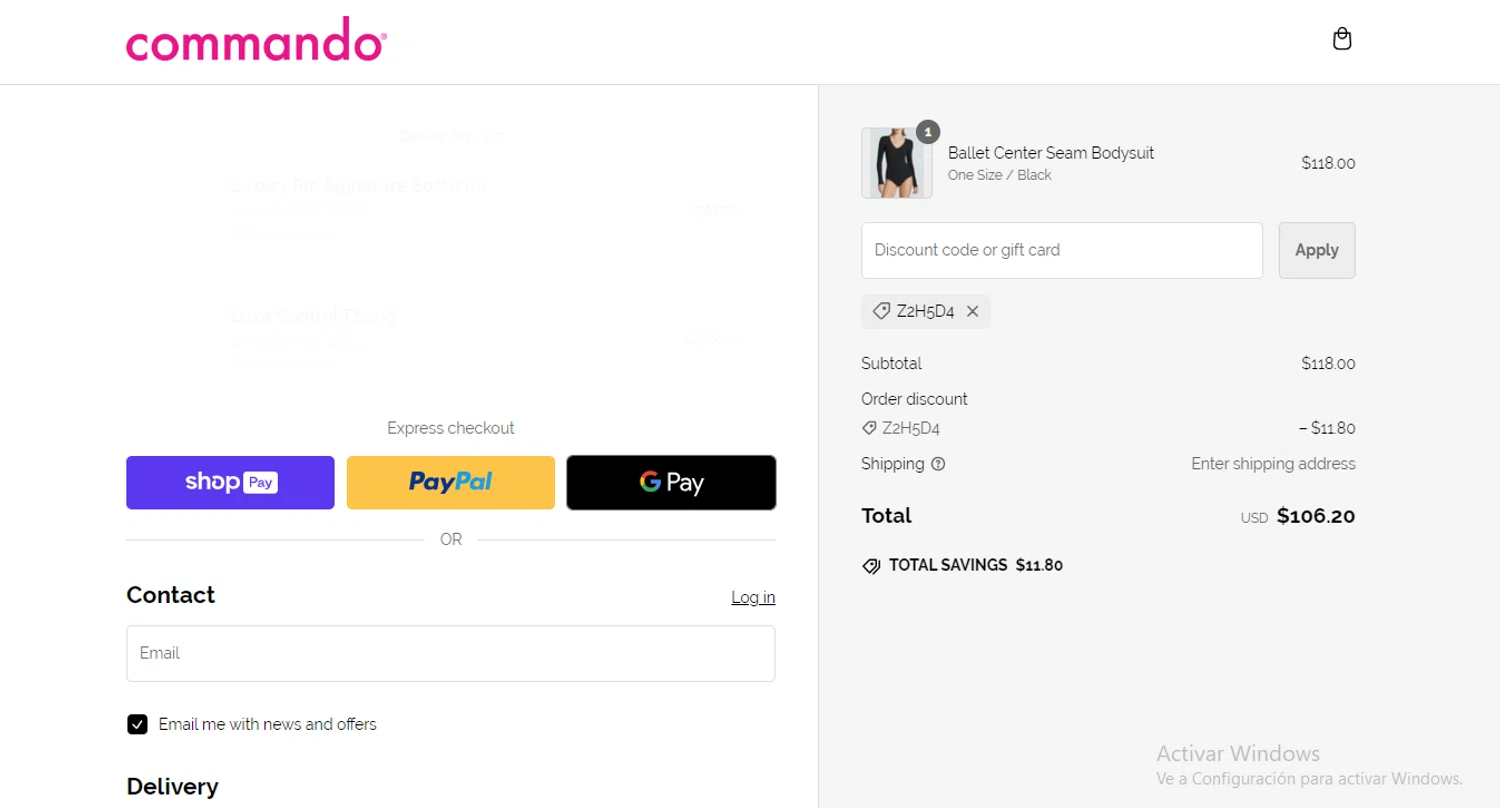Screen dimensions: 1500x808
Task: Click Ballet Center Seam Bodysuit product name
Action: tap(1050, 153)
